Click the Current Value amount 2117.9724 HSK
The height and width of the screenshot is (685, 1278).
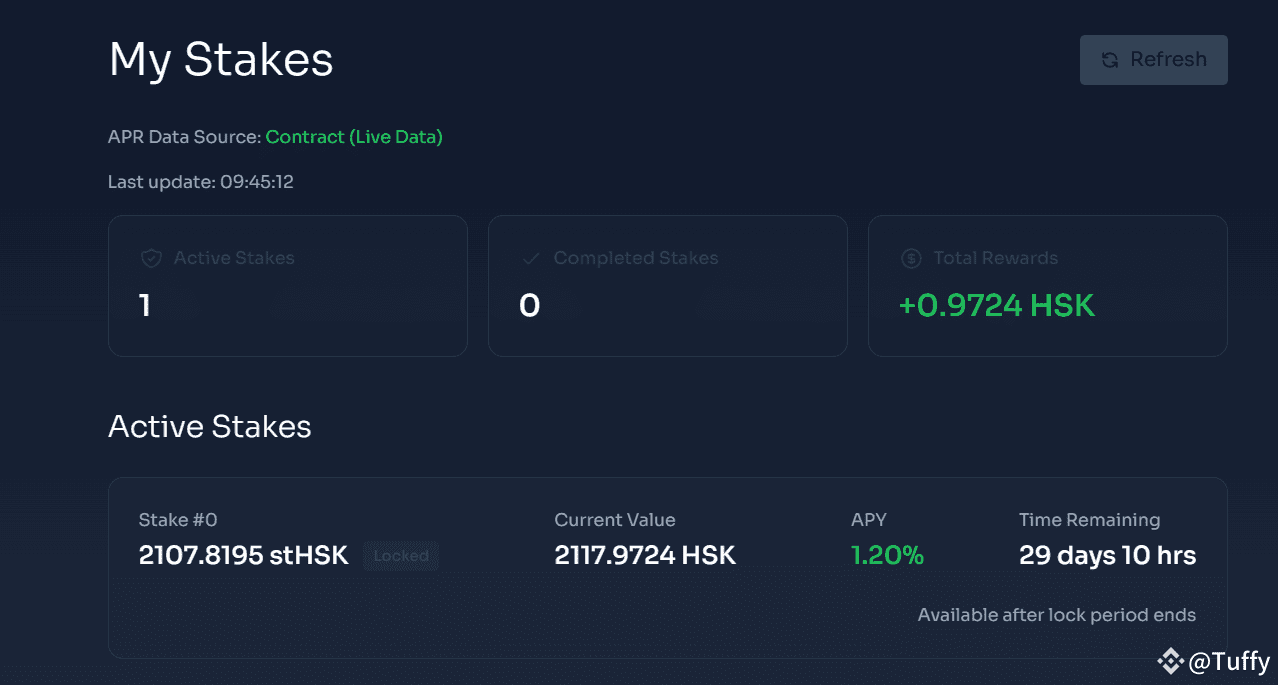(645, 555)
